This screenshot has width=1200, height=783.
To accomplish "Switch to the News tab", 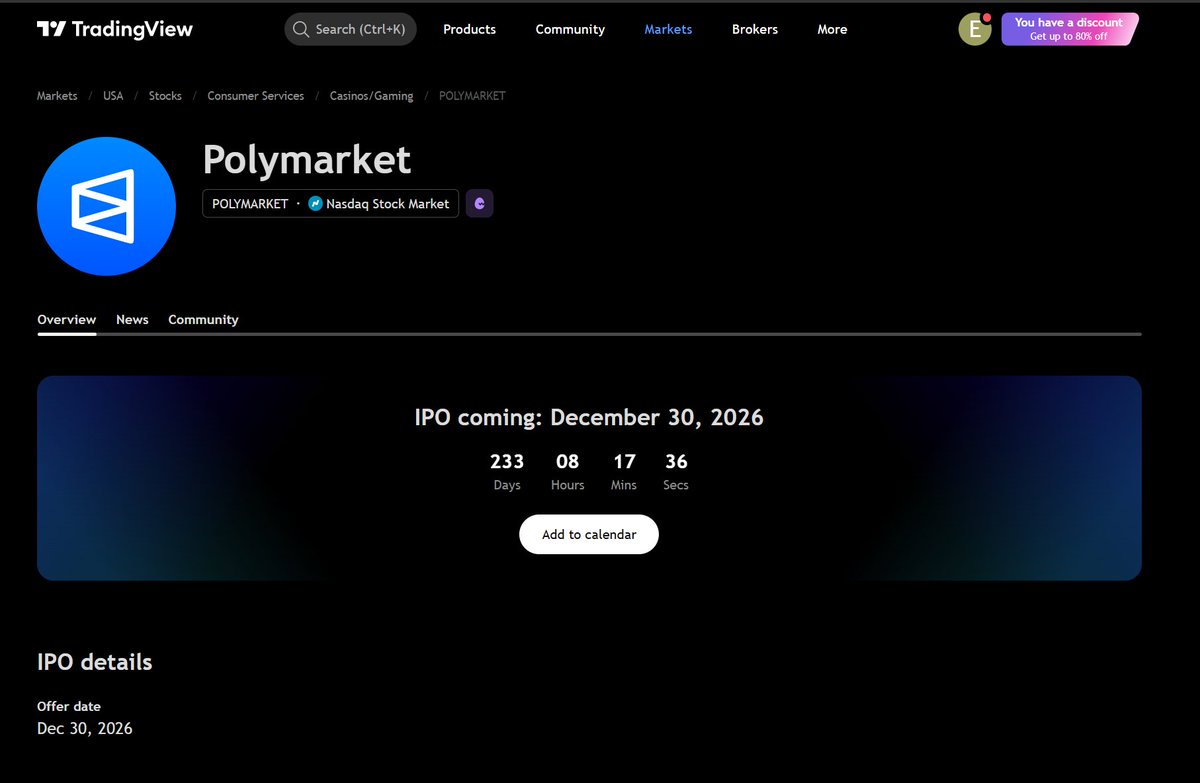I will point(132,320).
